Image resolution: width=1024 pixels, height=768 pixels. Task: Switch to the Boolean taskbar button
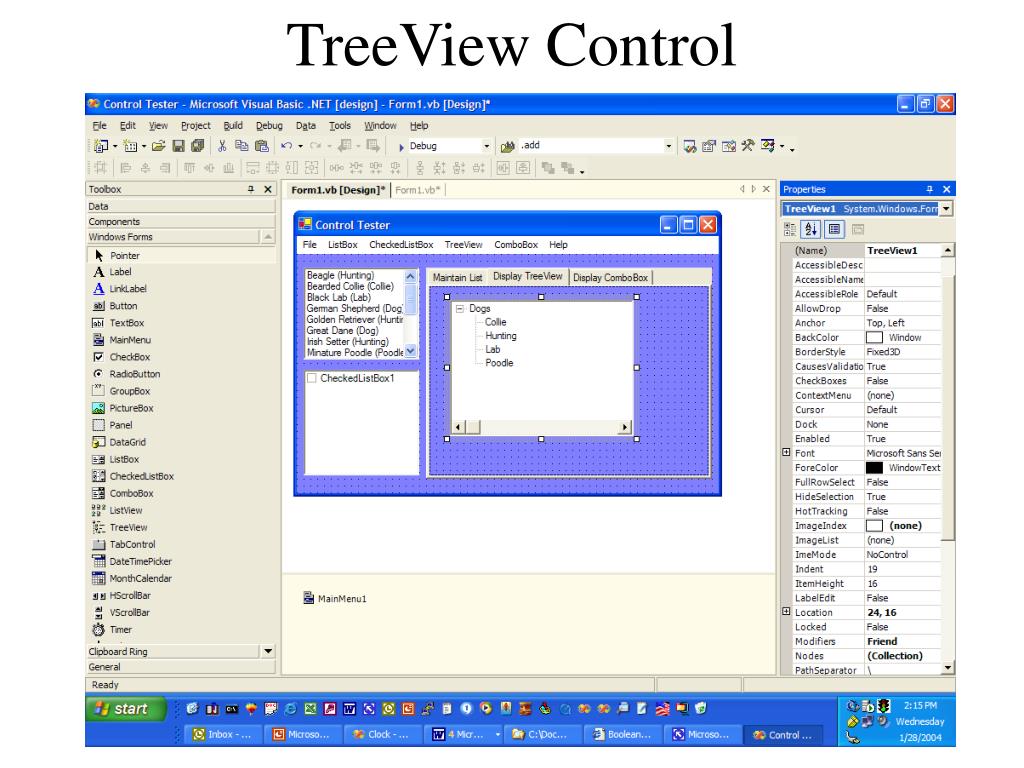click(x=622, y=735)
